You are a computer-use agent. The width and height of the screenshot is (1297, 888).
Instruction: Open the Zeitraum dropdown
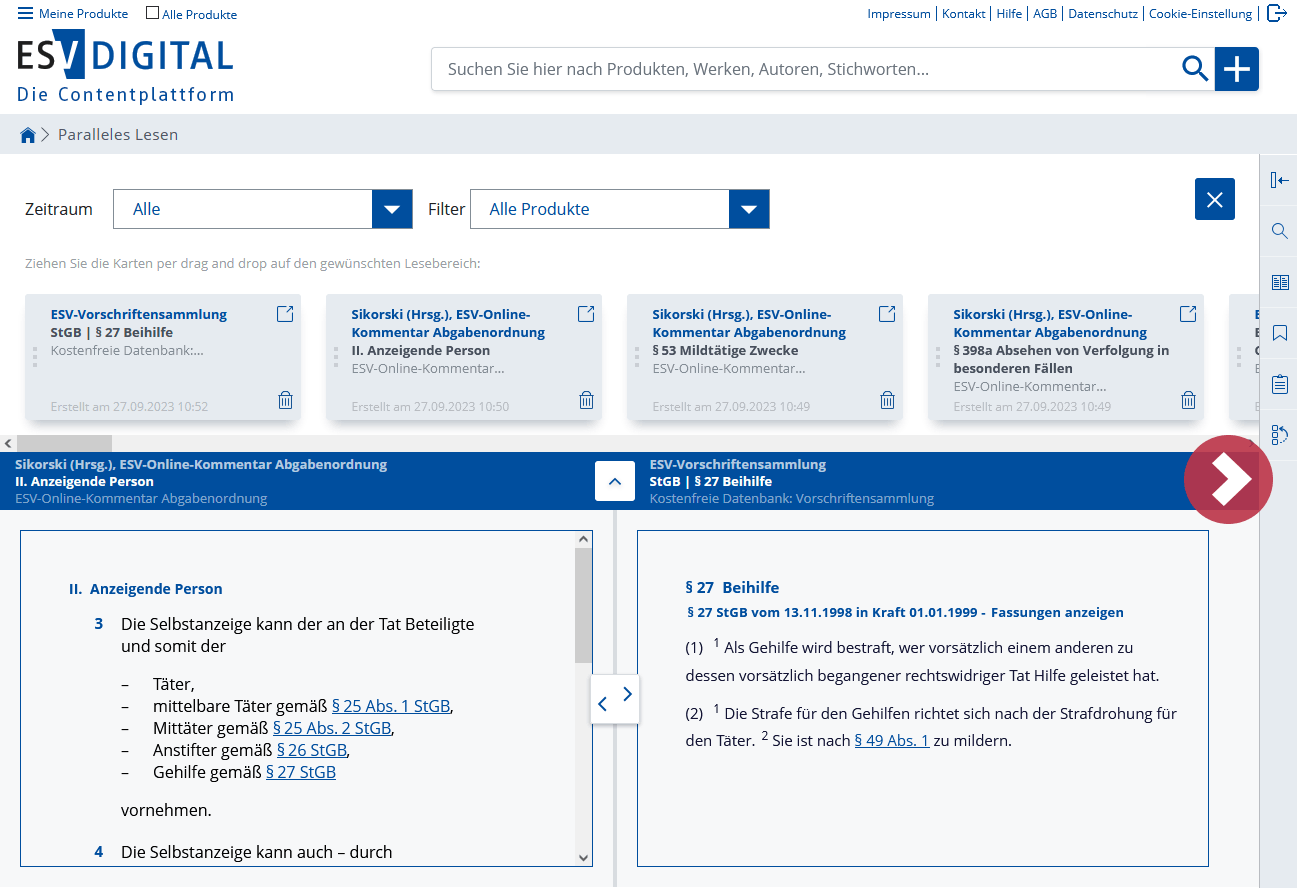263,209
